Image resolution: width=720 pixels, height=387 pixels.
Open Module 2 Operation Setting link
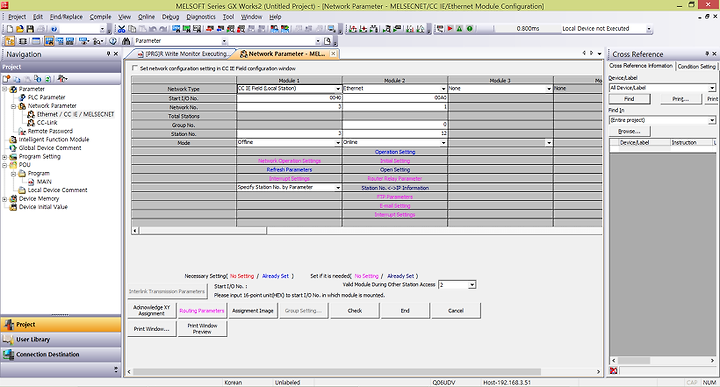(x=395, y=152)
